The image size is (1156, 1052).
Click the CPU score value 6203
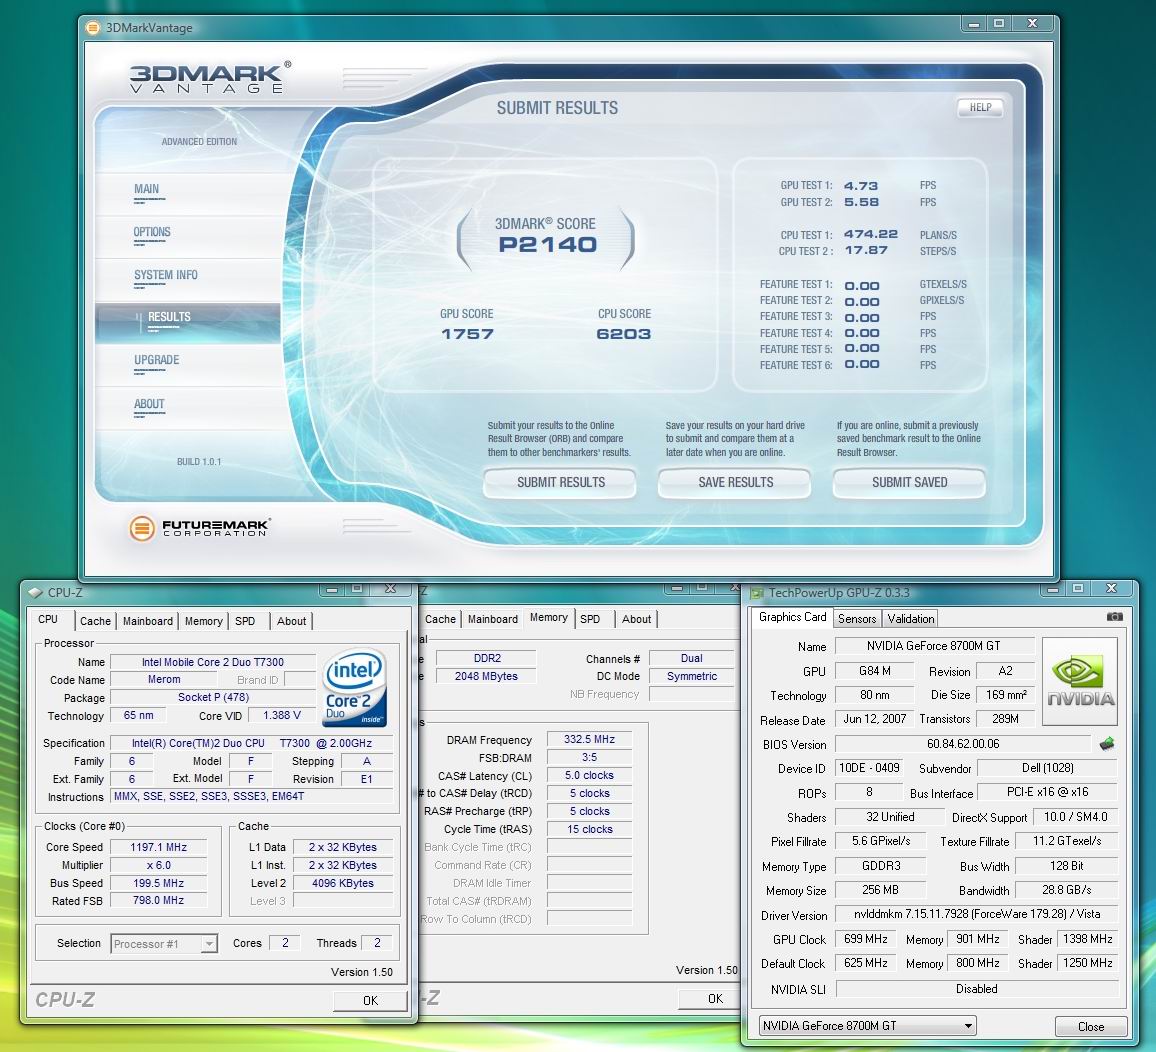[624, 334]
